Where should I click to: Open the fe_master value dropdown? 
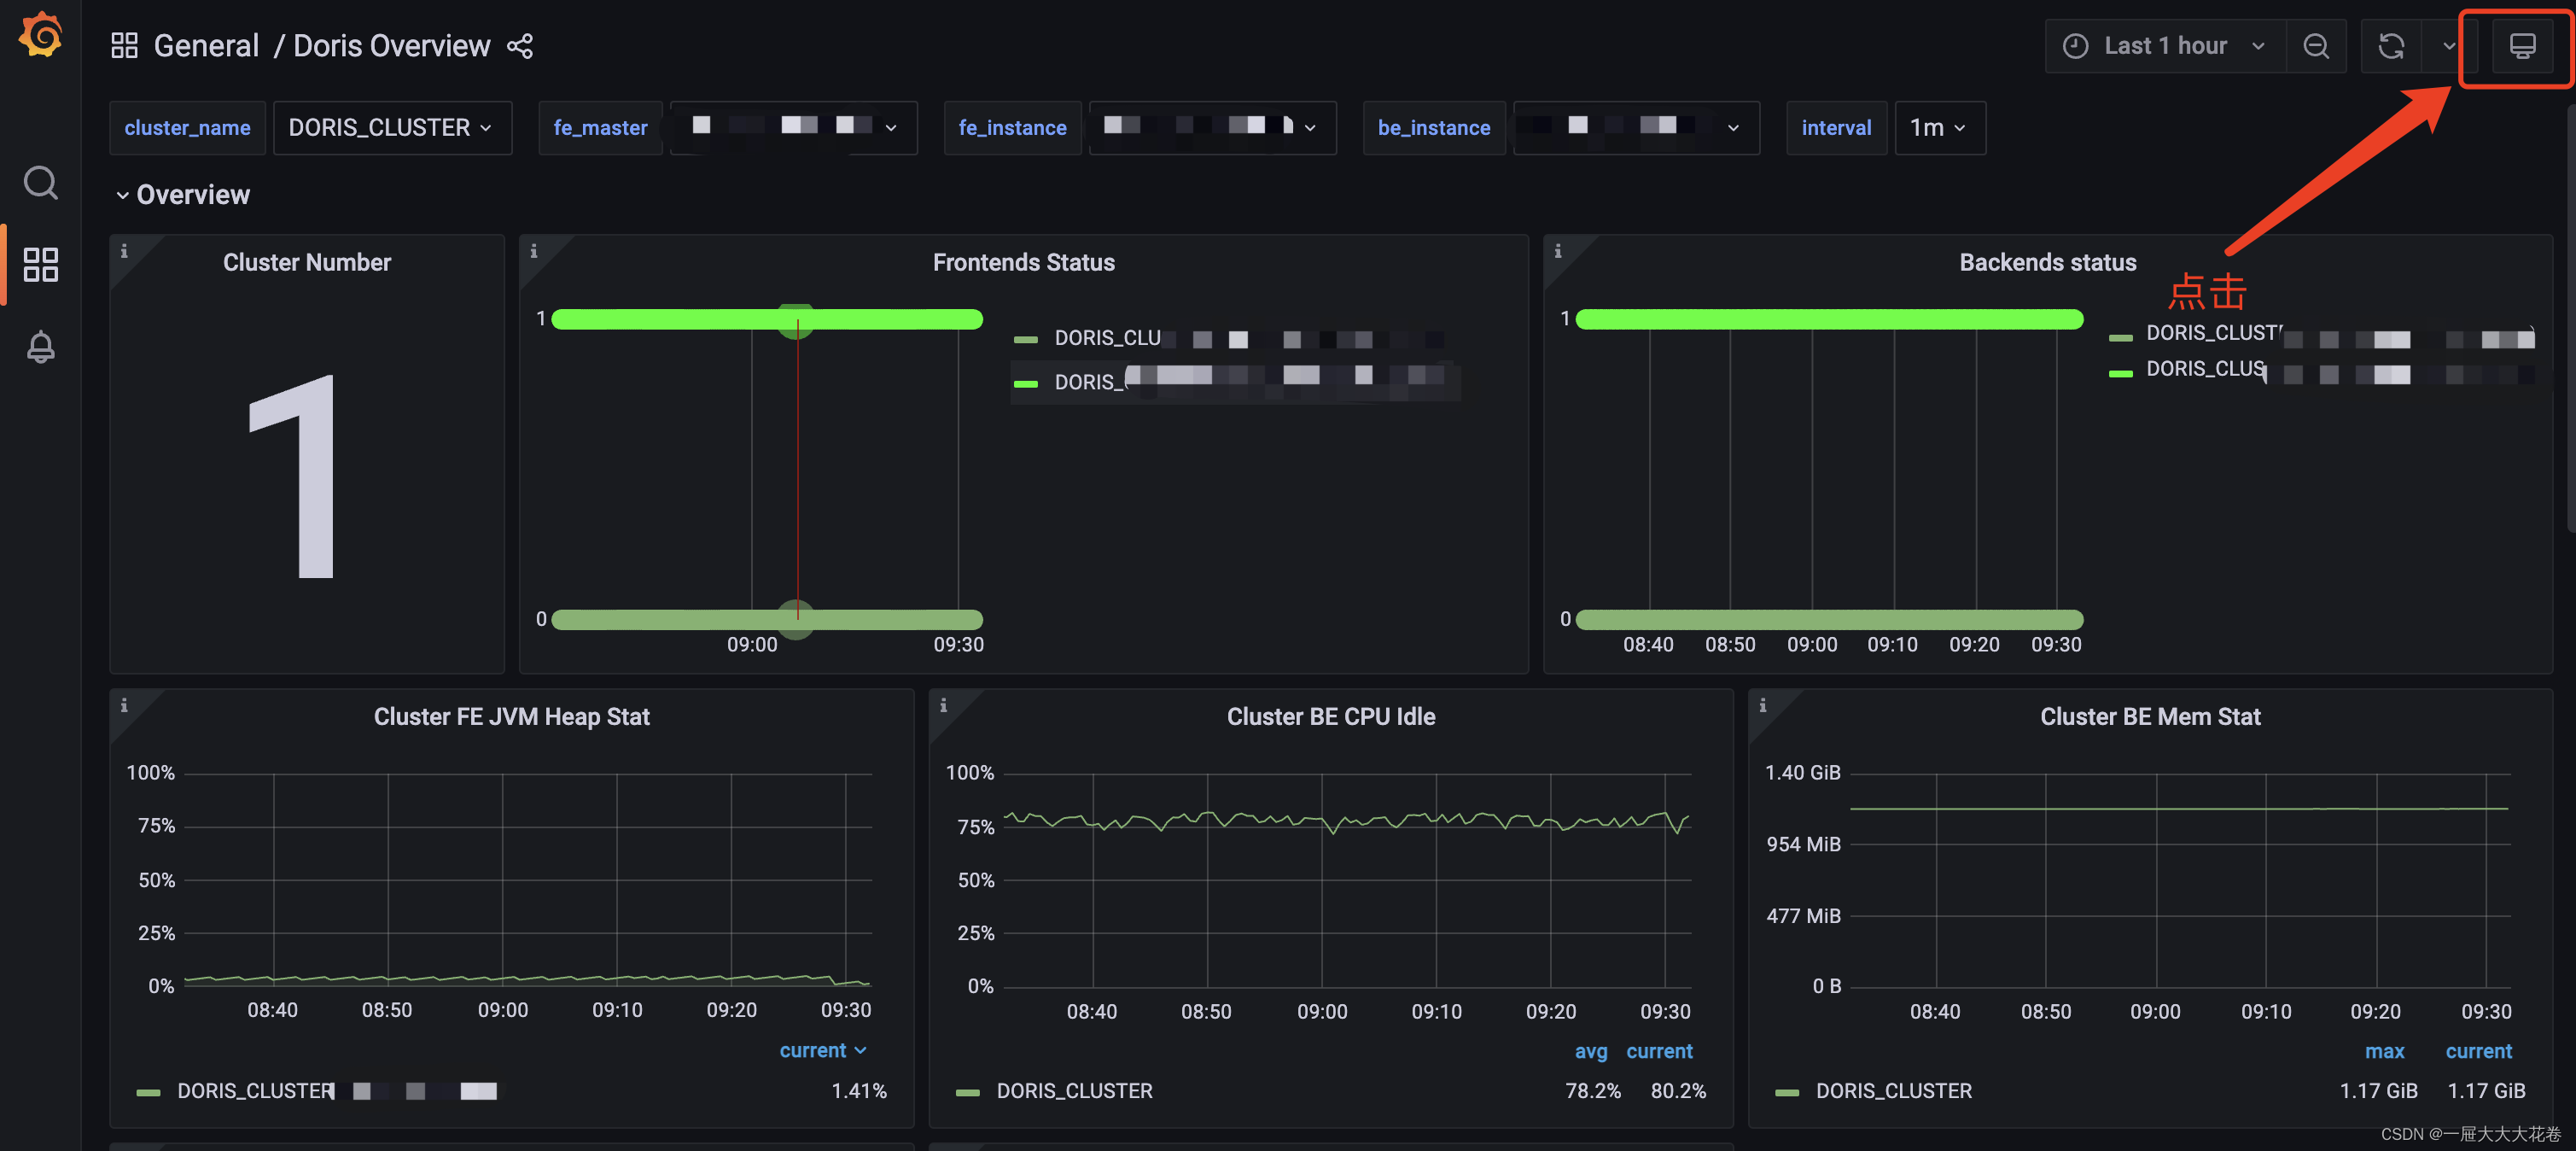tap(793, 128)
